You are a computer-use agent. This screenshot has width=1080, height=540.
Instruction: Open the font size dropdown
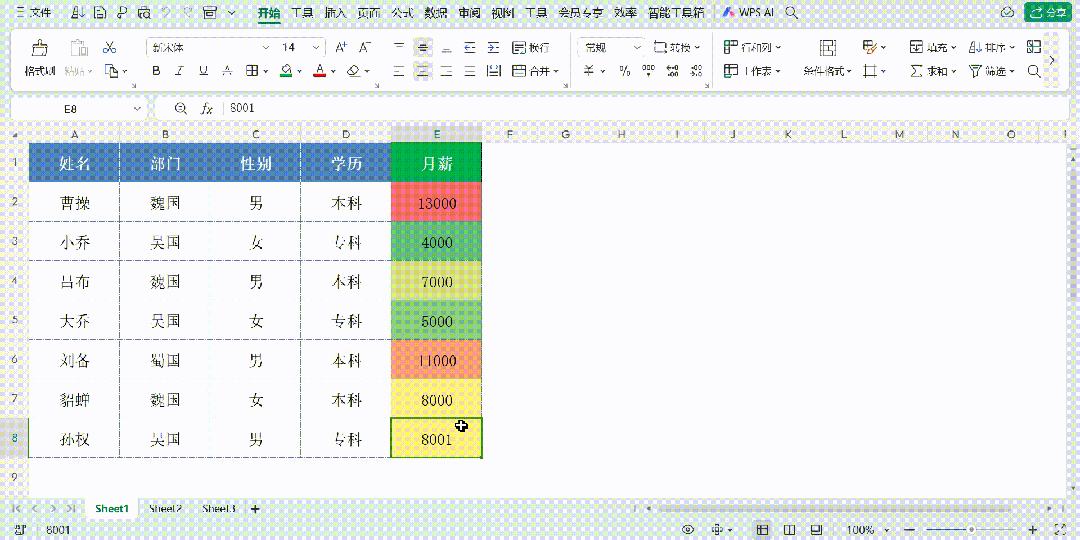(x=316, y=48)
